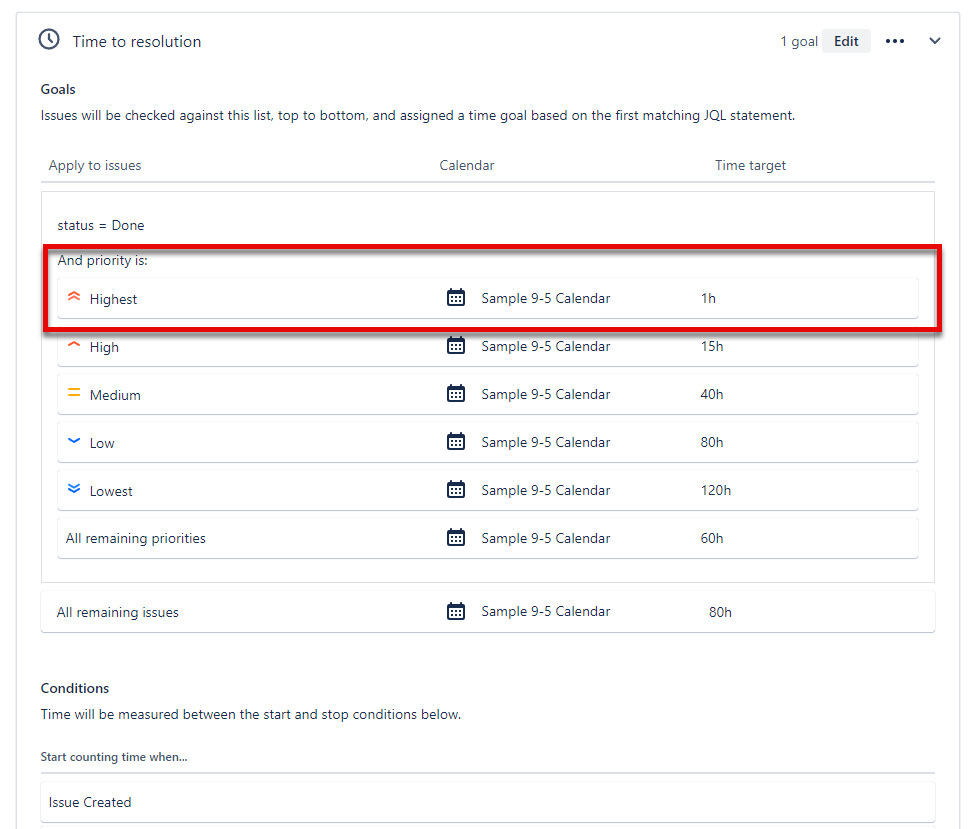Viewport: 972px width, 829px height.
Task: Click the Highest priority double-arrow icon
Action: 74,296
